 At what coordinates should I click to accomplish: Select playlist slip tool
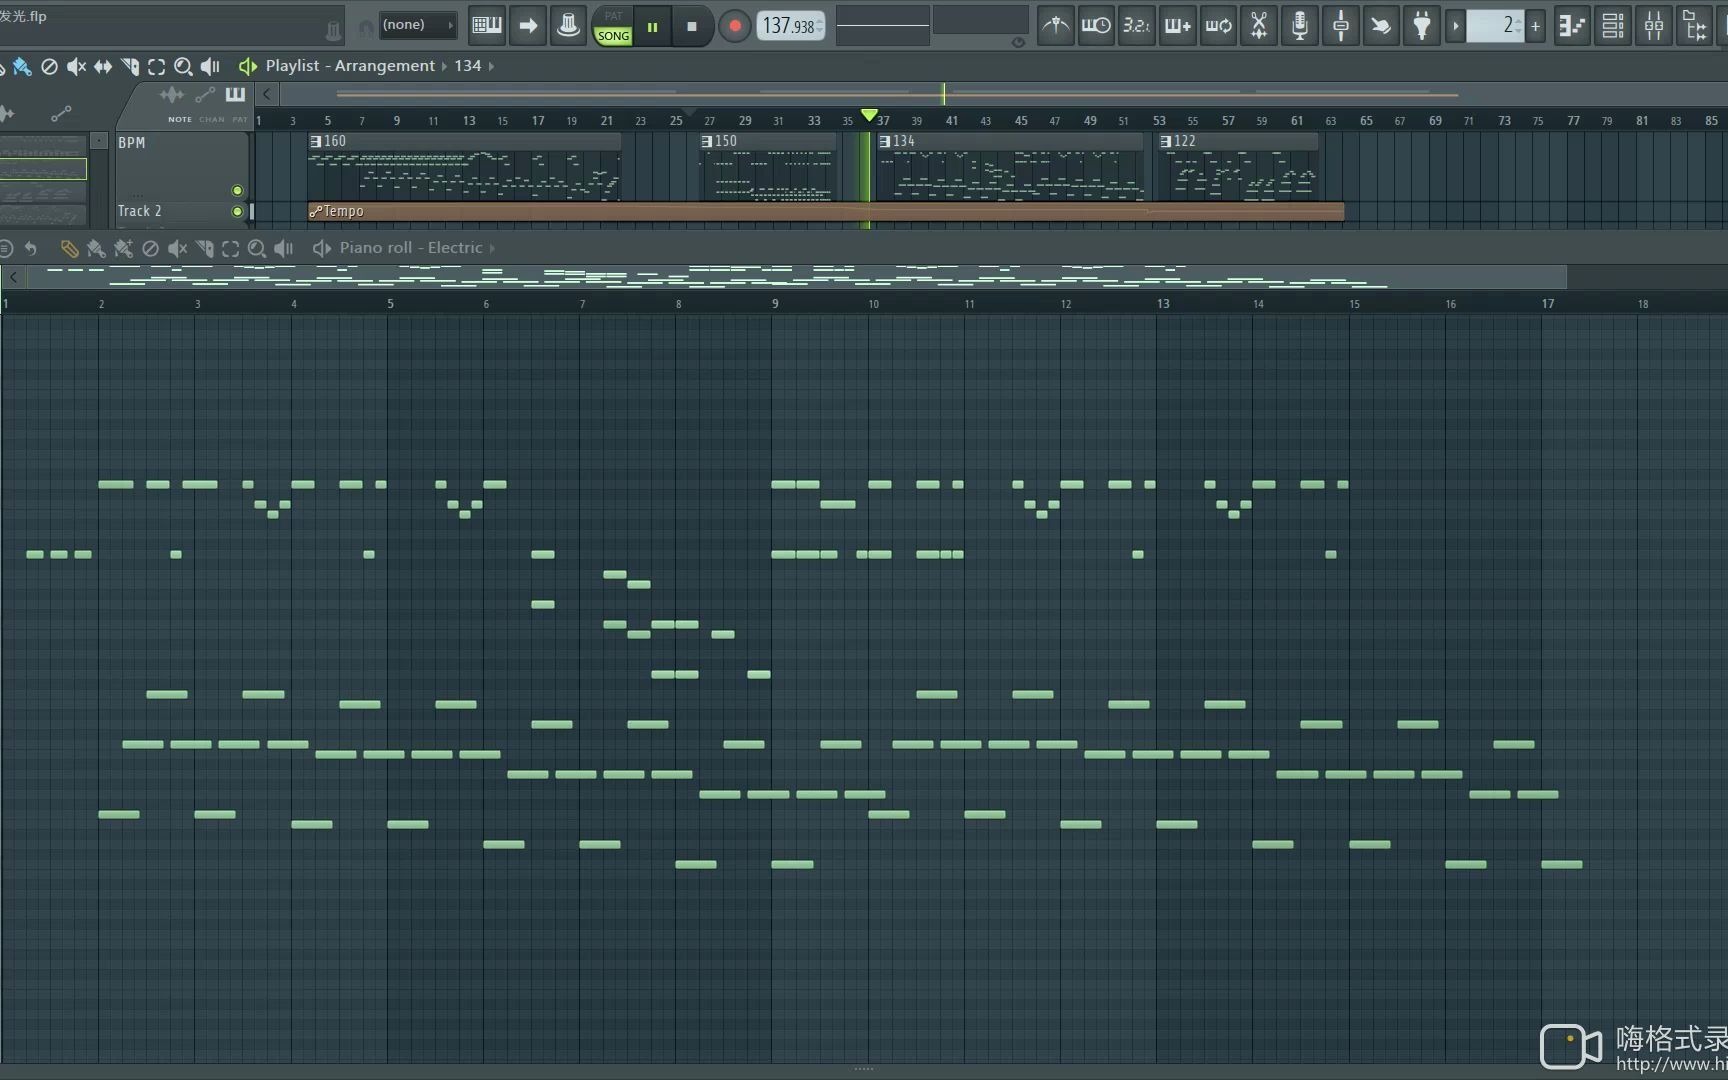[103, 66]
